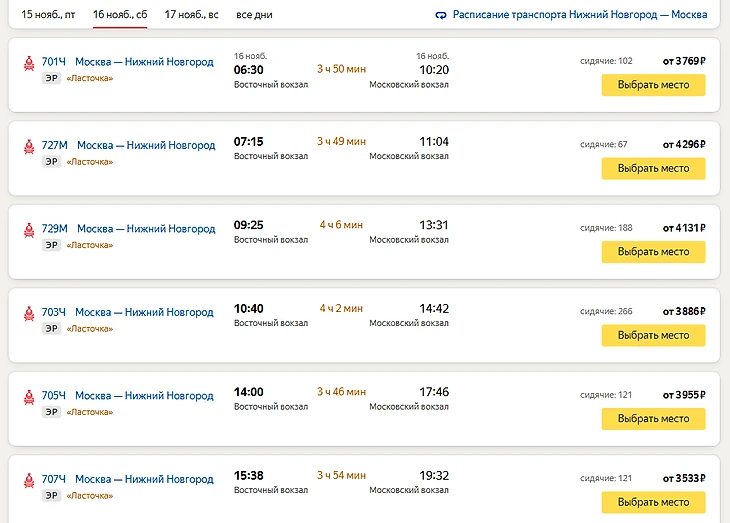Choose a seat on the 10:40 train
The height and width of the screenshot is (523, 730).
tap(653, 335)
